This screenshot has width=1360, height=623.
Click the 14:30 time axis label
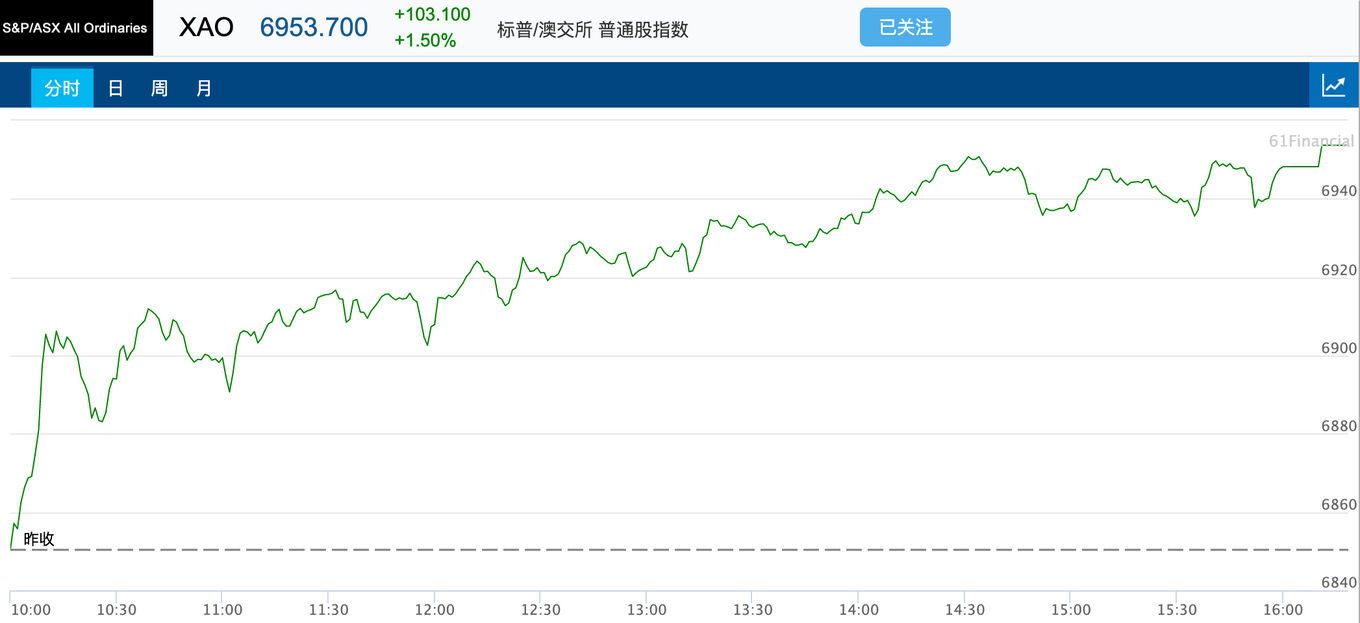coord(965,610)
